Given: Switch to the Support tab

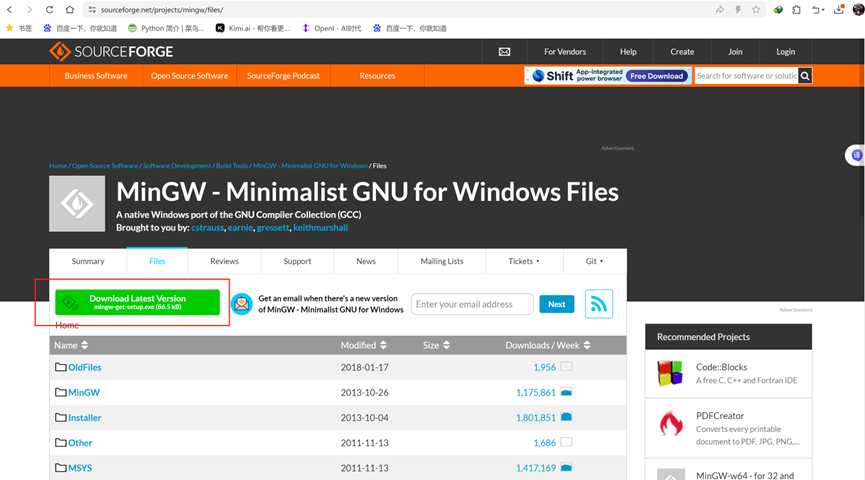Looking at the screenshot, I should tap(297, 261).
